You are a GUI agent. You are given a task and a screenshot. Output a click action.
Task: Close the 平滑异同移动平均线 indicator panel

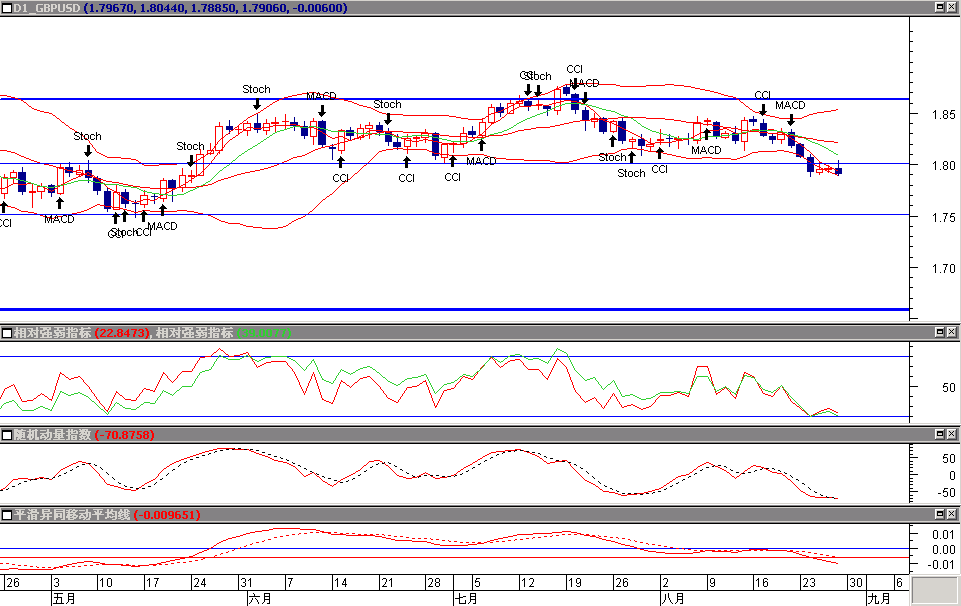click(x=952, y=515)
